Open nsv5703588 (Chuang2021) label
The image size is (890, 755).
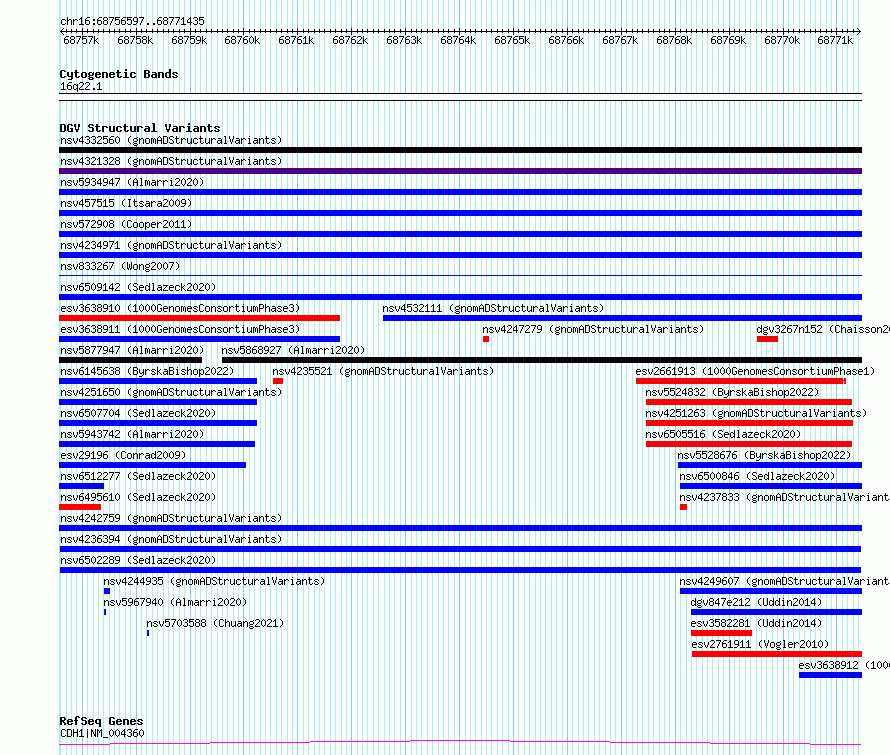click(215, 623)
